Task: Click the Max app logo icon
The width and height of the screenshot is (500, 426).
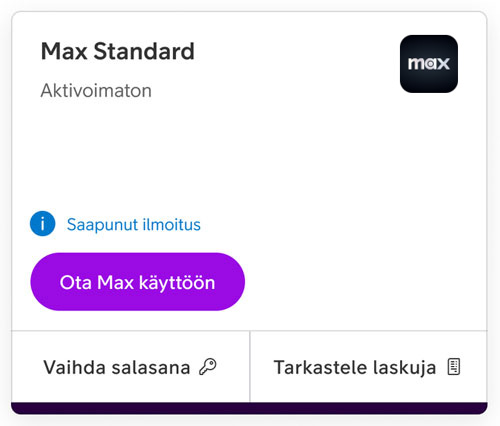Action: tap(429, 64)
